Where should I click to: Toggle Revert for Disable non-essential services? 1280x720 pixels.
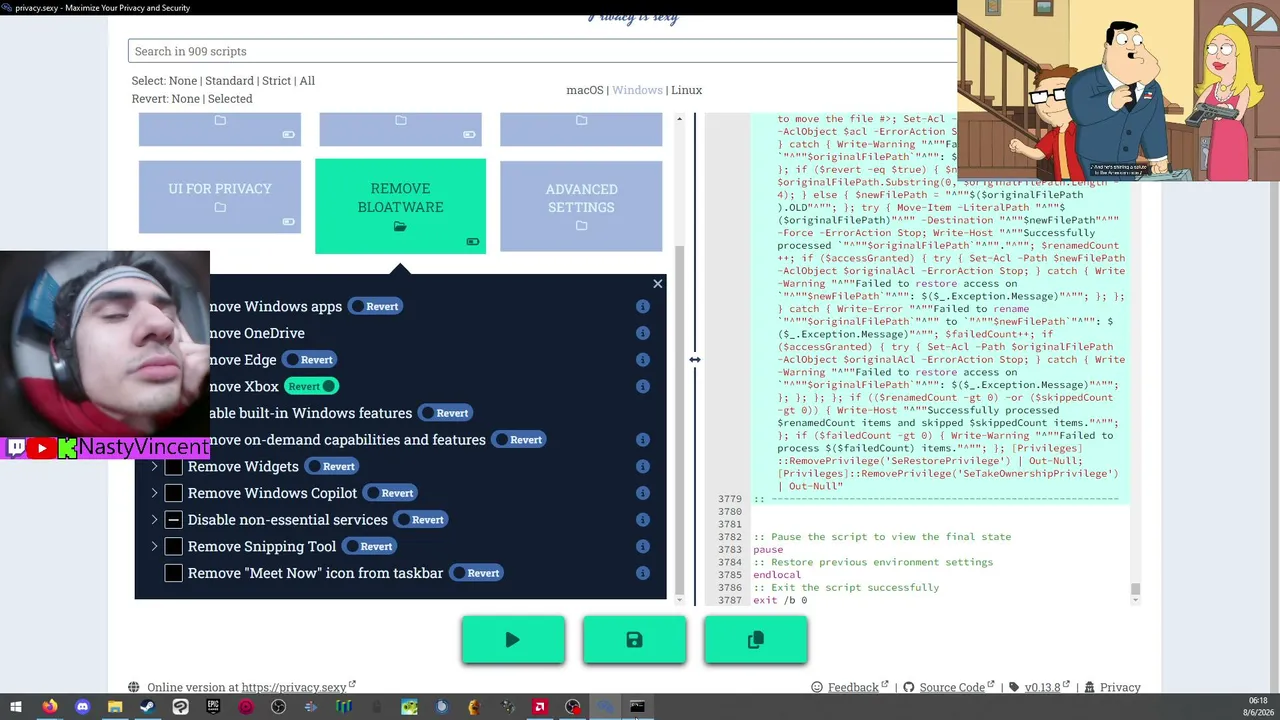pos(421,520)
